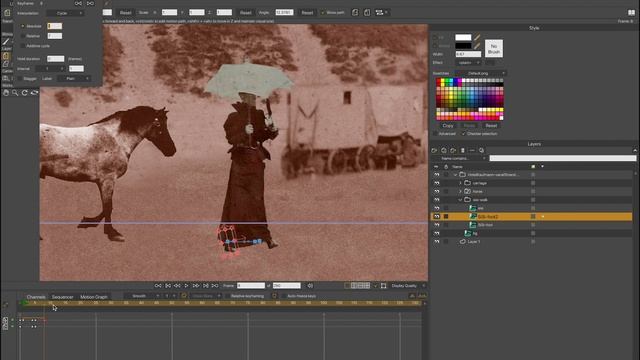Viewport: 640px width, 360px height.
Task: Click the fill color picker eyedropper
Action: point(477,38)
